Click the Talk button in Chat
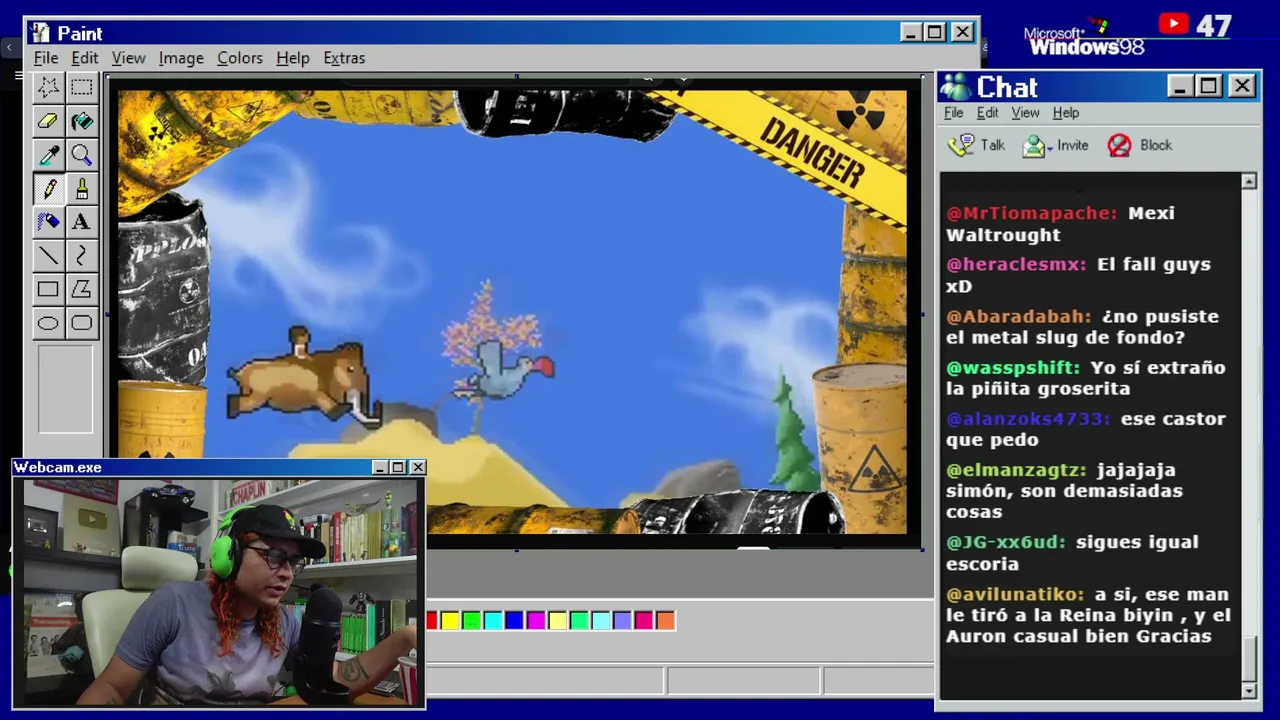Screen dimensions: 1280x720 pos(977,146)
